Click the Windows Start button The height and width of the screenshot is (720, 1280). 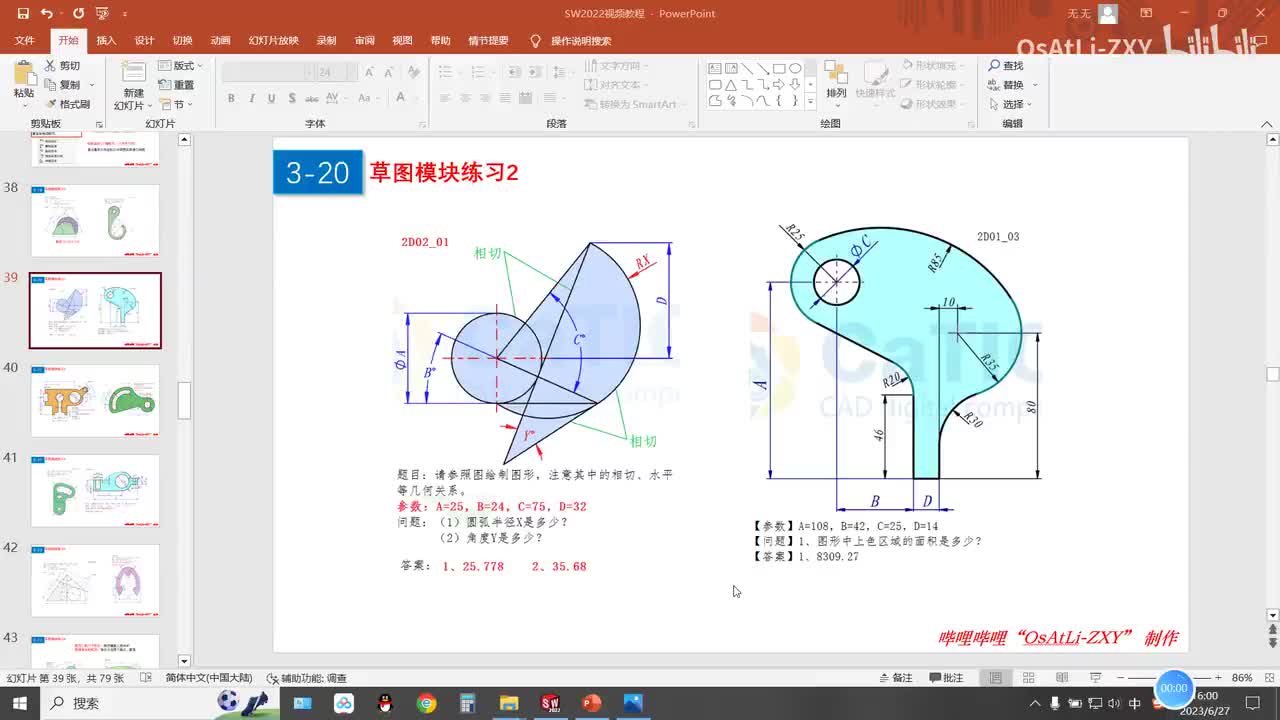coord(19,703)
